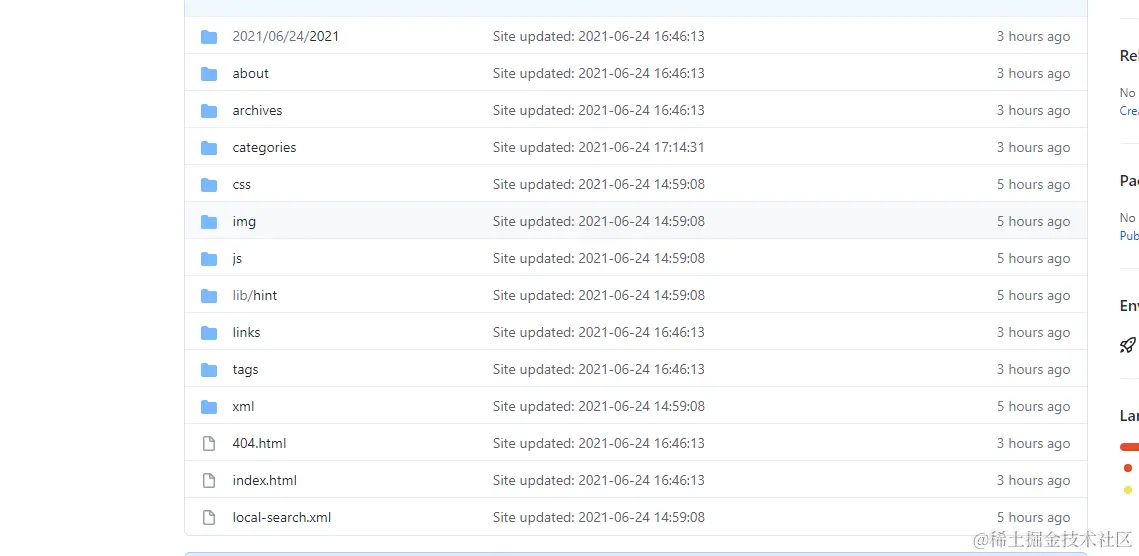
Task: Click the file icon beside 404.html
Action: click(209, 443)
